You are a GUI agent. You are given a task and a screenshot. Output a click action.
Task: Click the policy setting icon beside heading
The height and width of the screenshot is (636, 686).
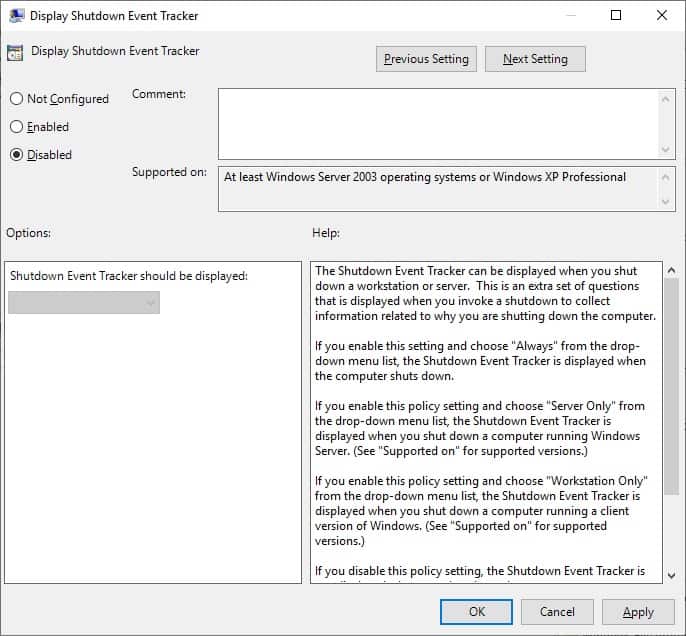[x=15, y=52]
